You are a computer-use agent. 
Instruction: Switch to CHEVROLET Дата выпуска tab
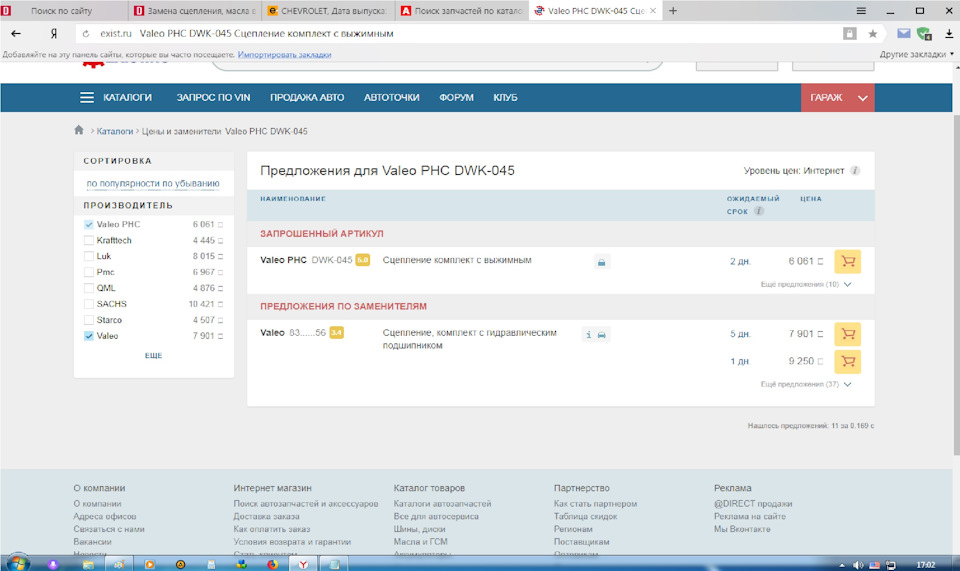(x=328, y=11)
